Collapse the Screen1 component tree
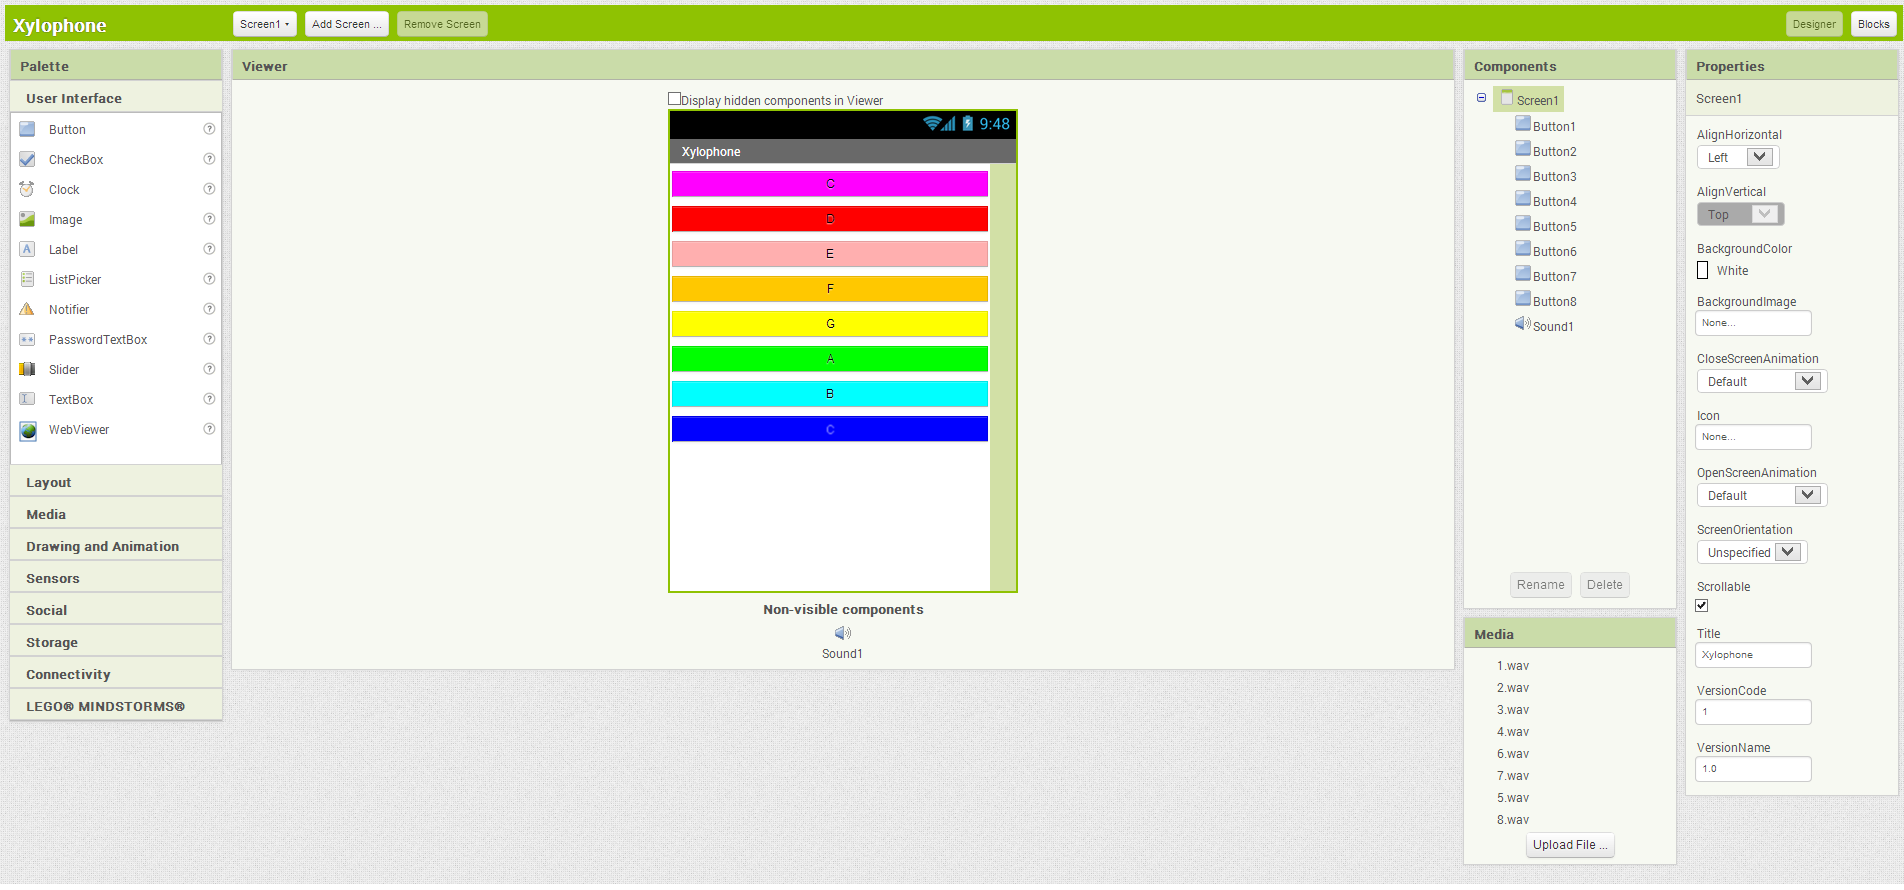The image size is (1904, 890). 1481,98
